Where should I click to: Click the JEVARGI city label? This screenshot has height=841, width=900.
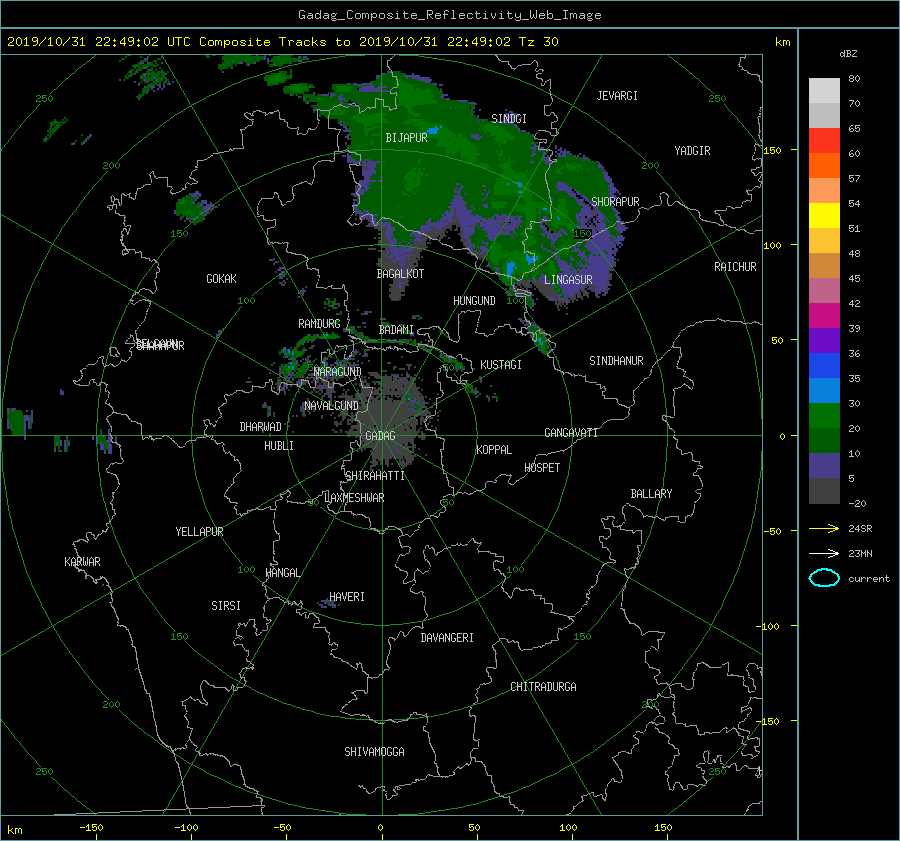617,96
